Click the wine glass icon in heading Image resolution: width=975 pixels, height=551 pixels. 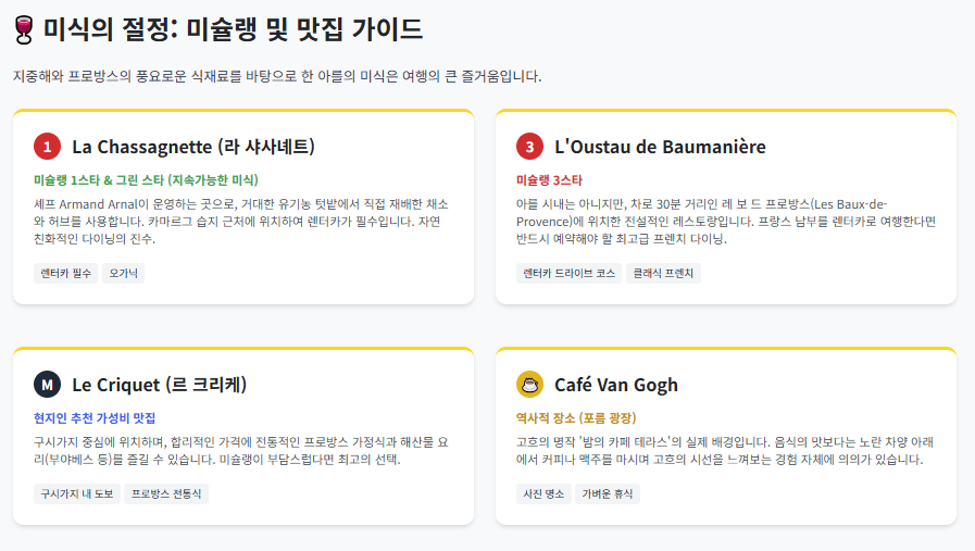click(x=24, y=29)
